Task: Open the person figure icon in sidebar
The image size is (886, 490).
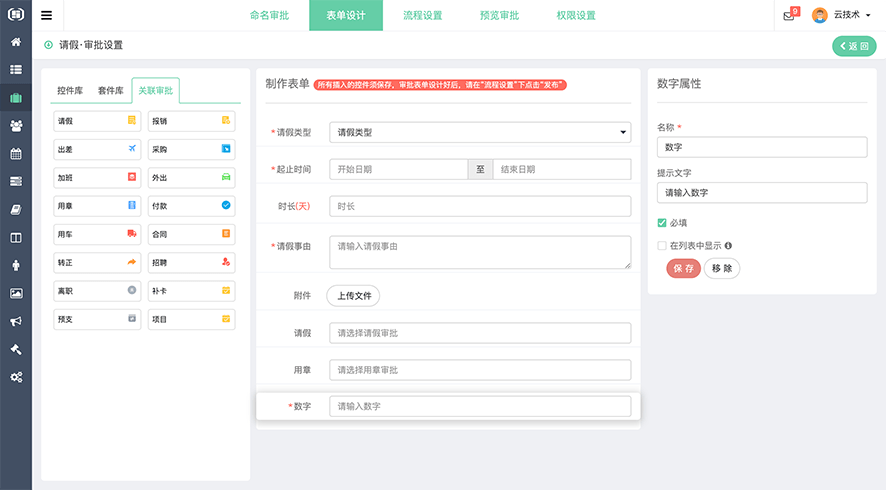Action: pos(16,265)
